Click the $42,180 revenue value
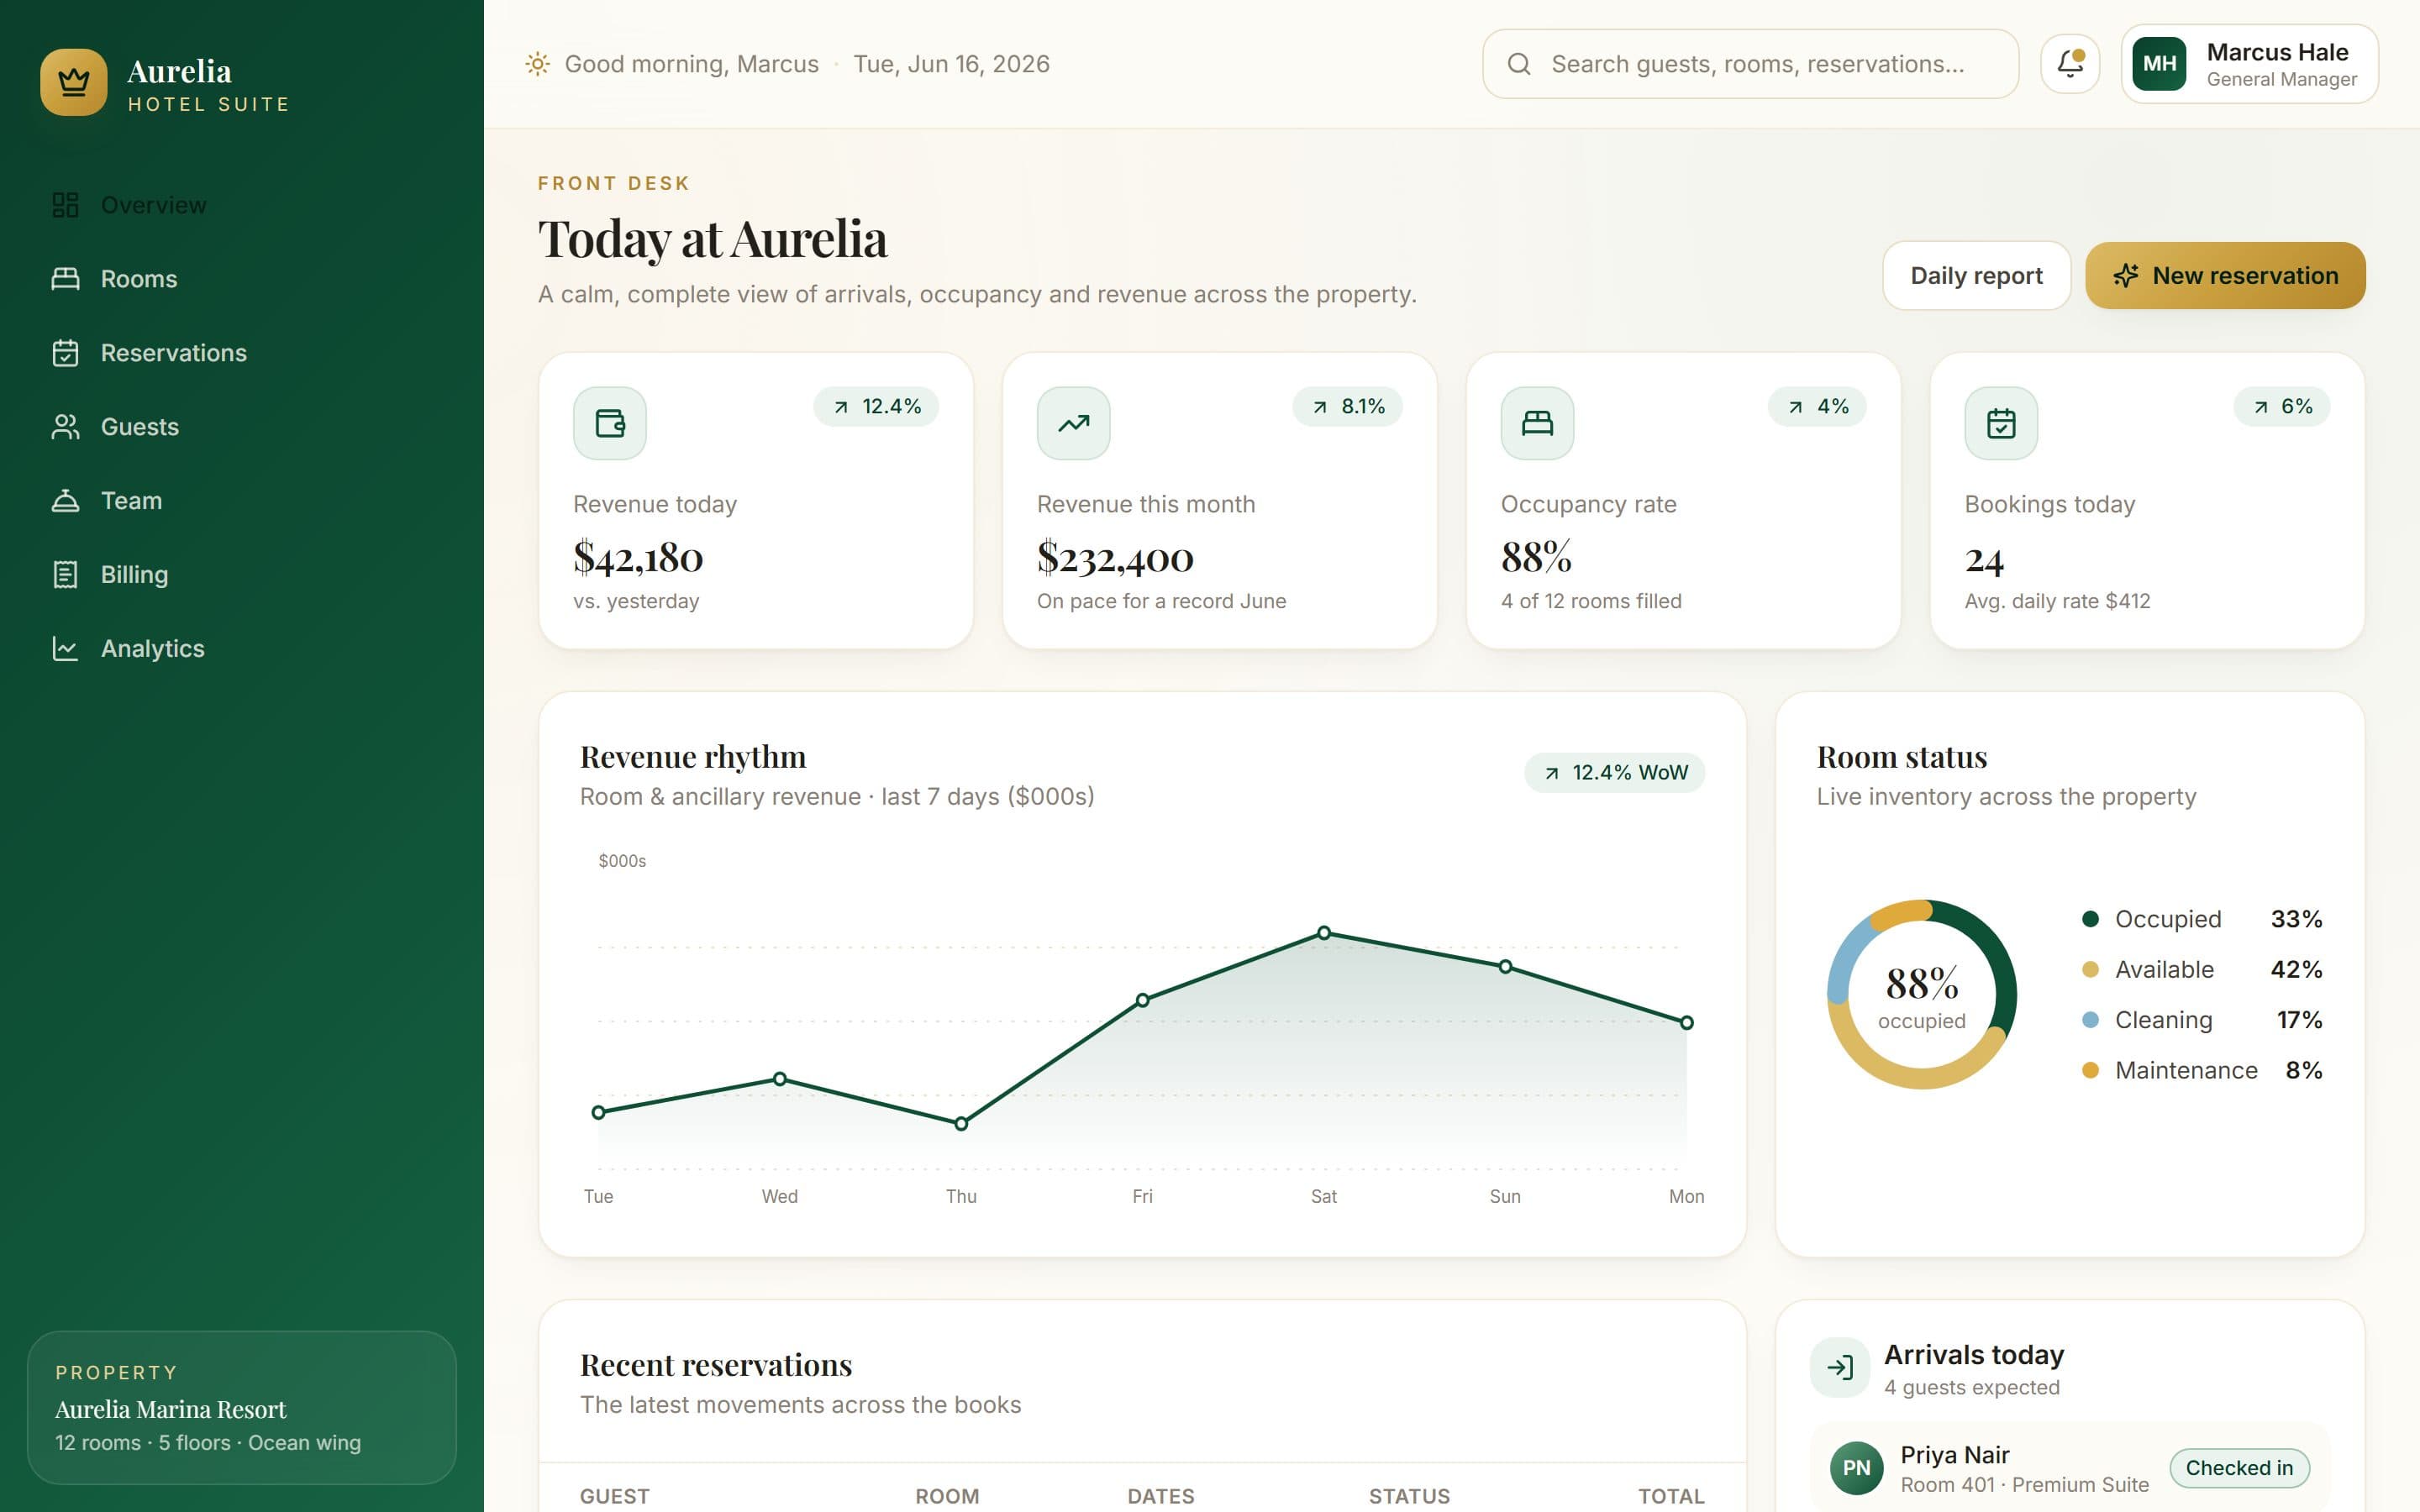 coord(638,557)
